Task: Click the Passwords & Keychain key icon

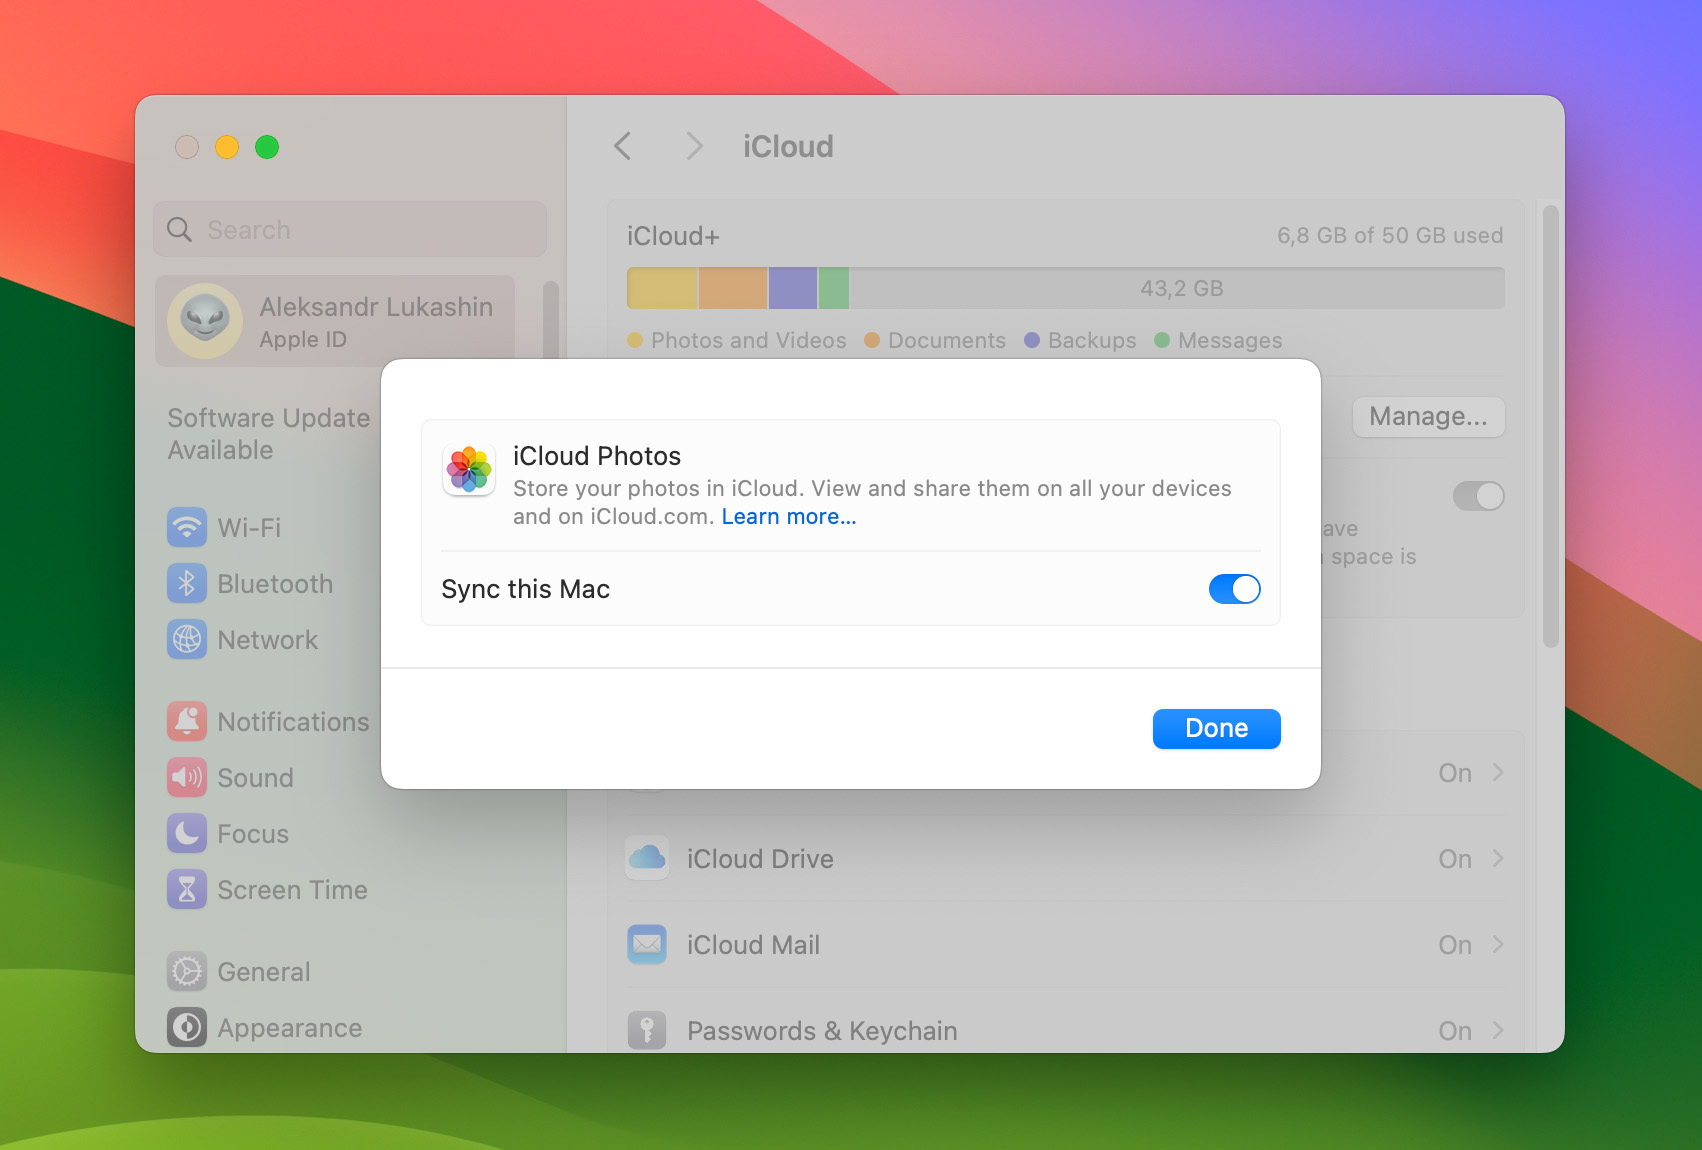Action: (x=647, y=1030)
